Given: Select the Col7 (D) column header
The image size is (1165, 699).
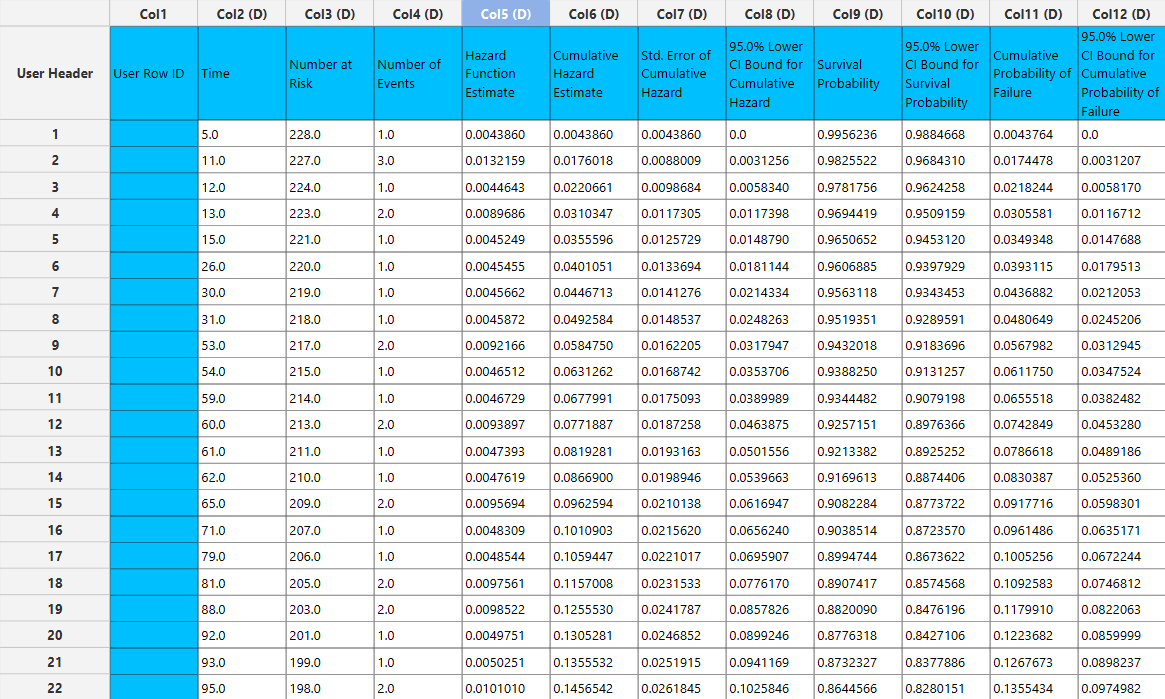Looking at the screenshot, I should pos(682,13).
